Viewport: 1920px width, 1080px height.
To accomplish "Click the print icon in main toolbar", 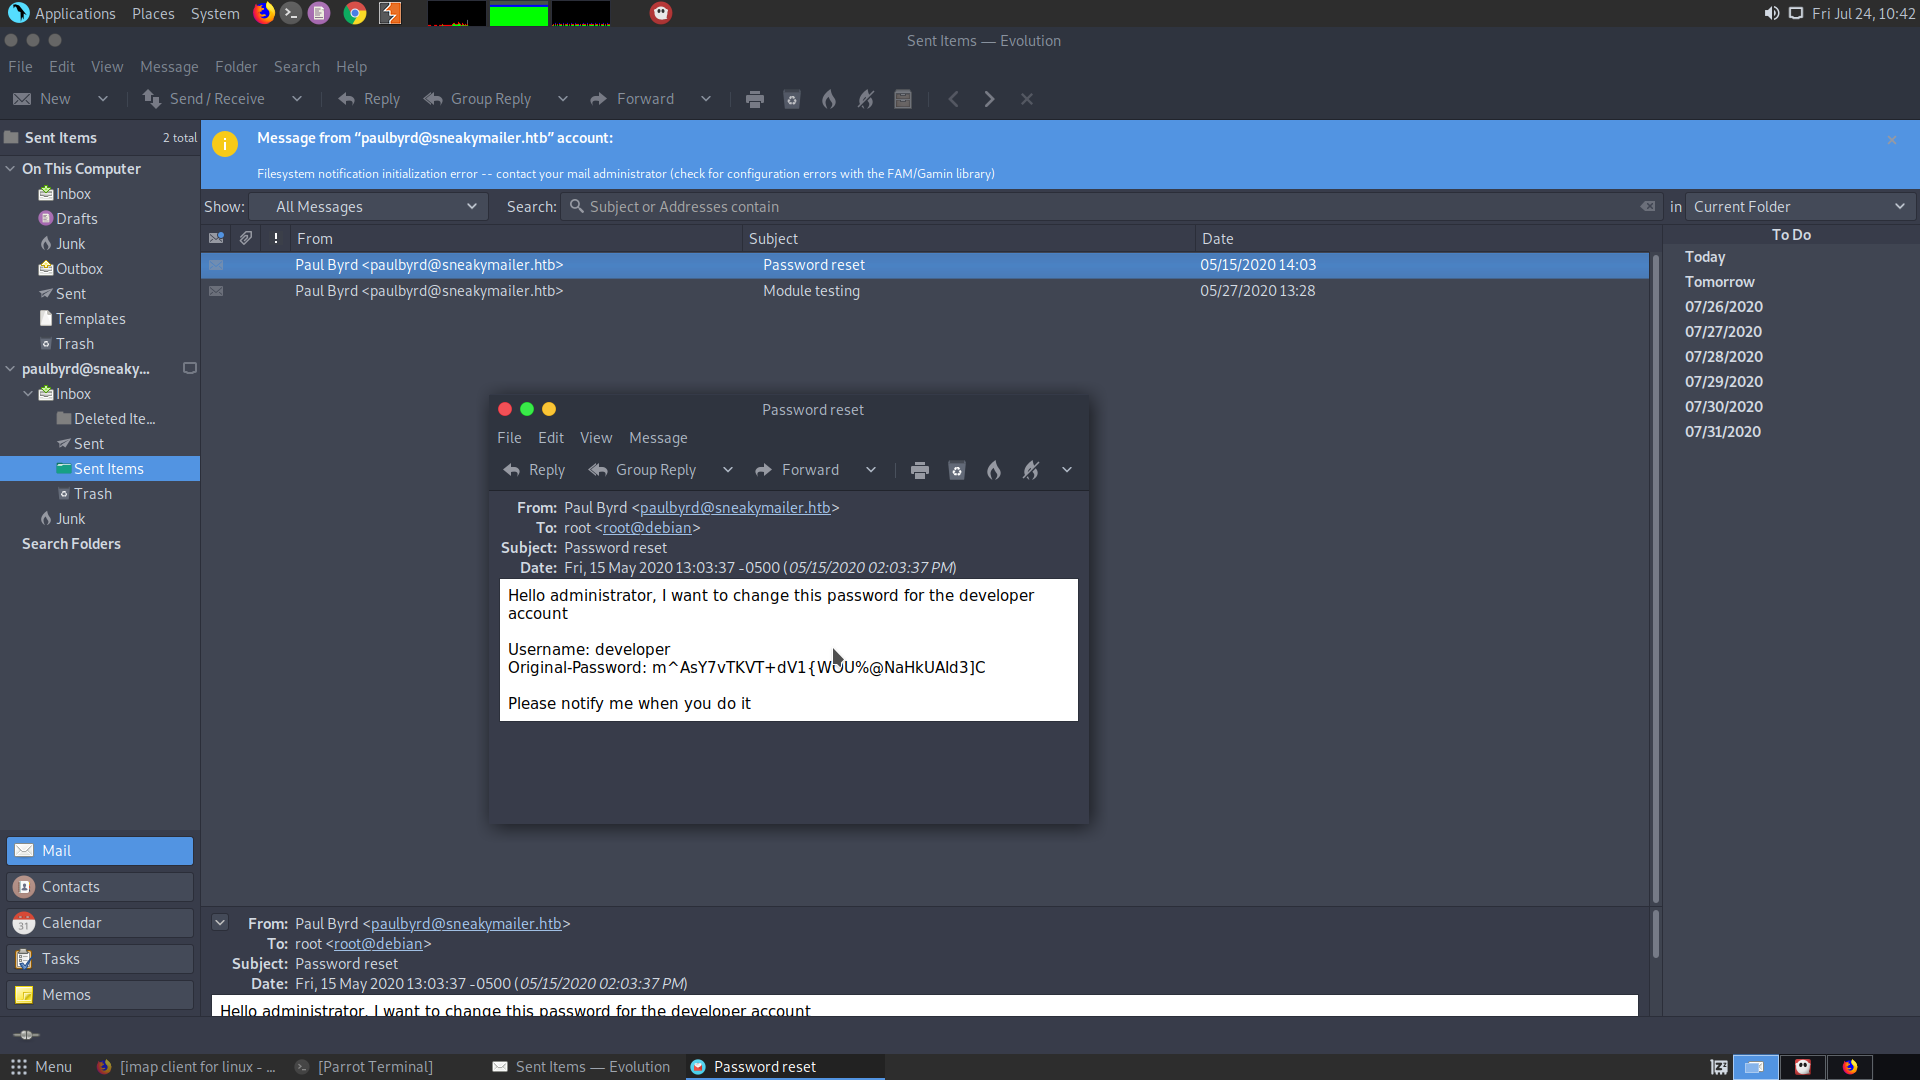I will (755, 99).
